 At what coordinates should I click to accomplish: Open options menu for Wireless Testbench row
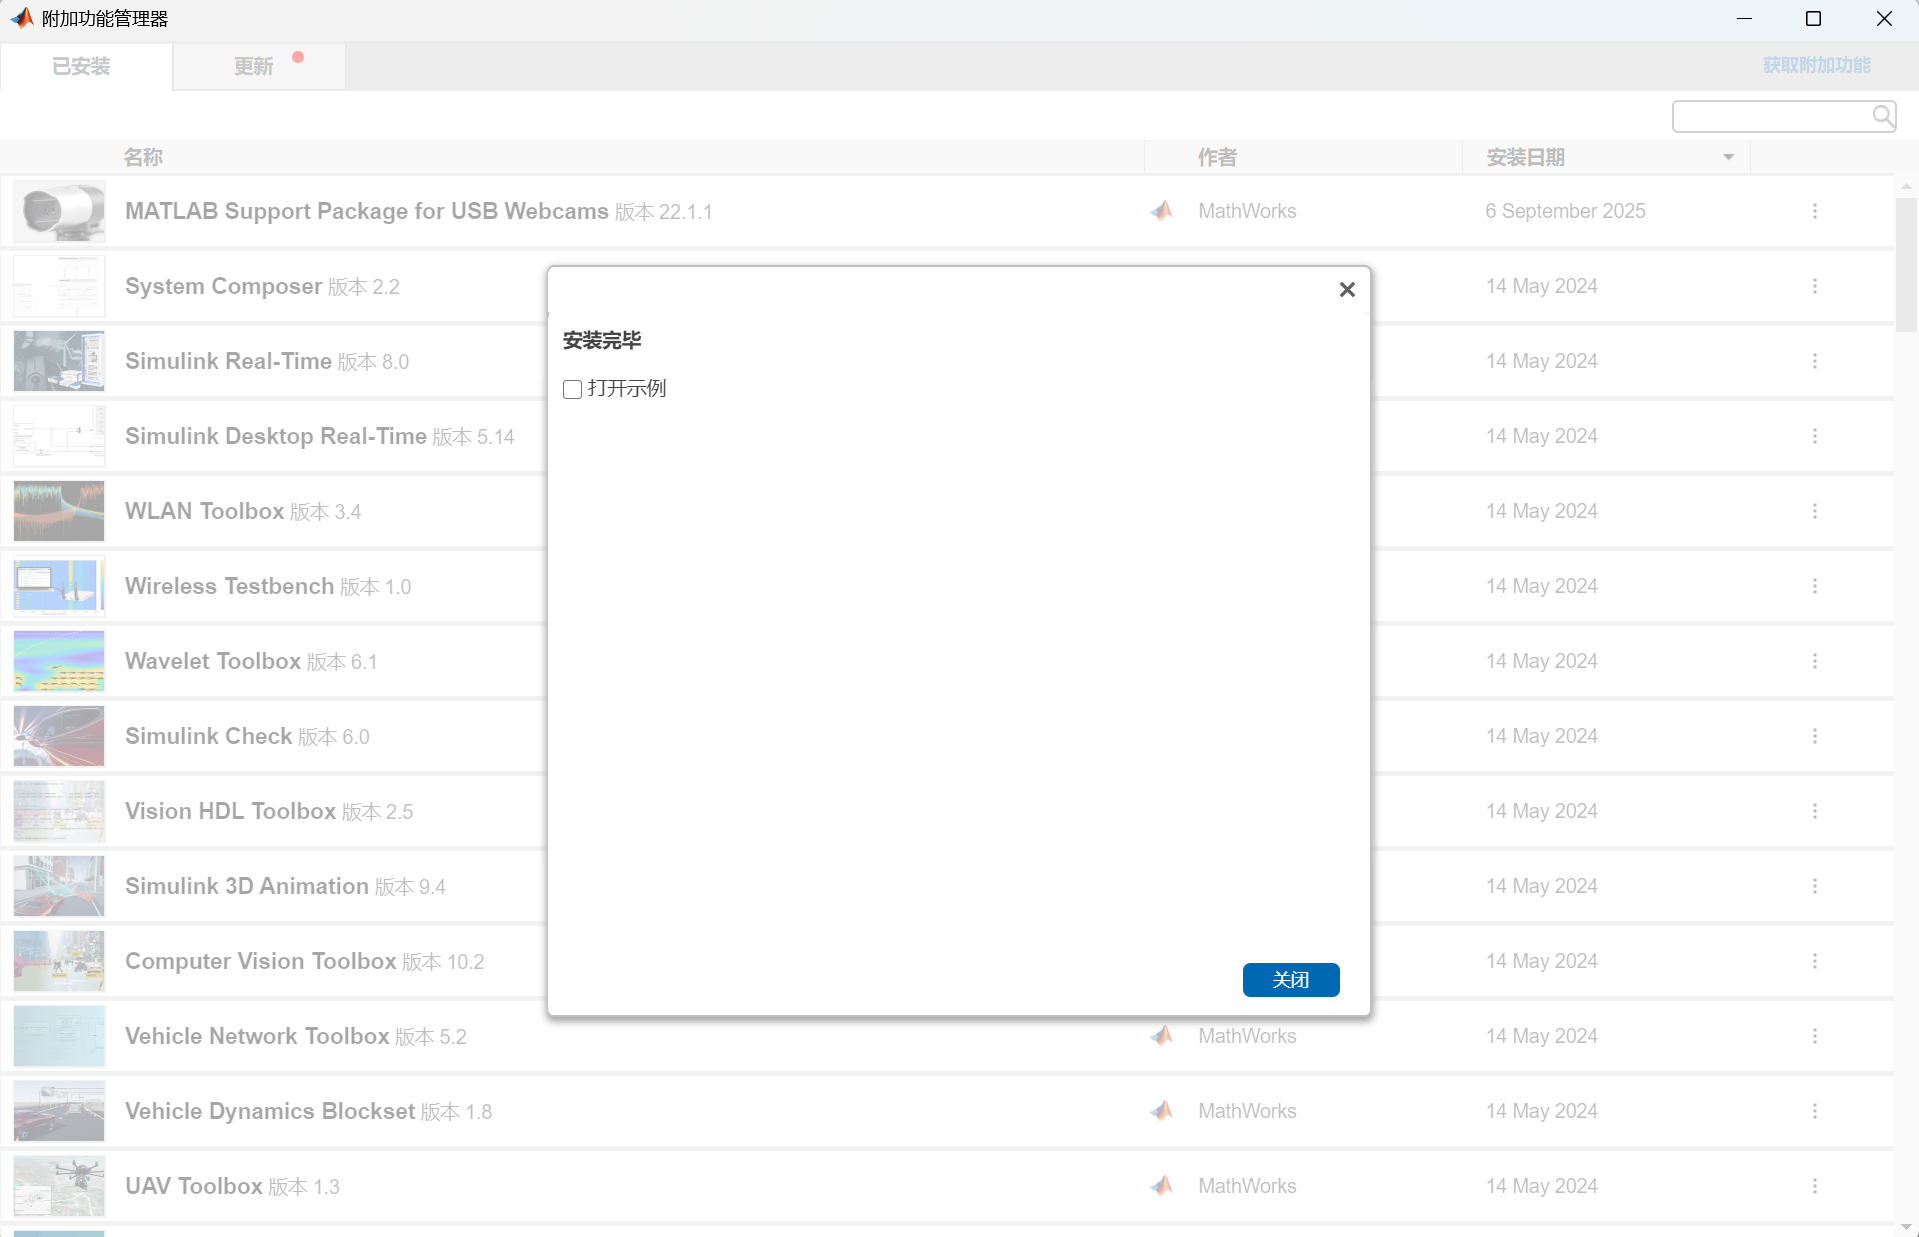(x=1814, y=586)
